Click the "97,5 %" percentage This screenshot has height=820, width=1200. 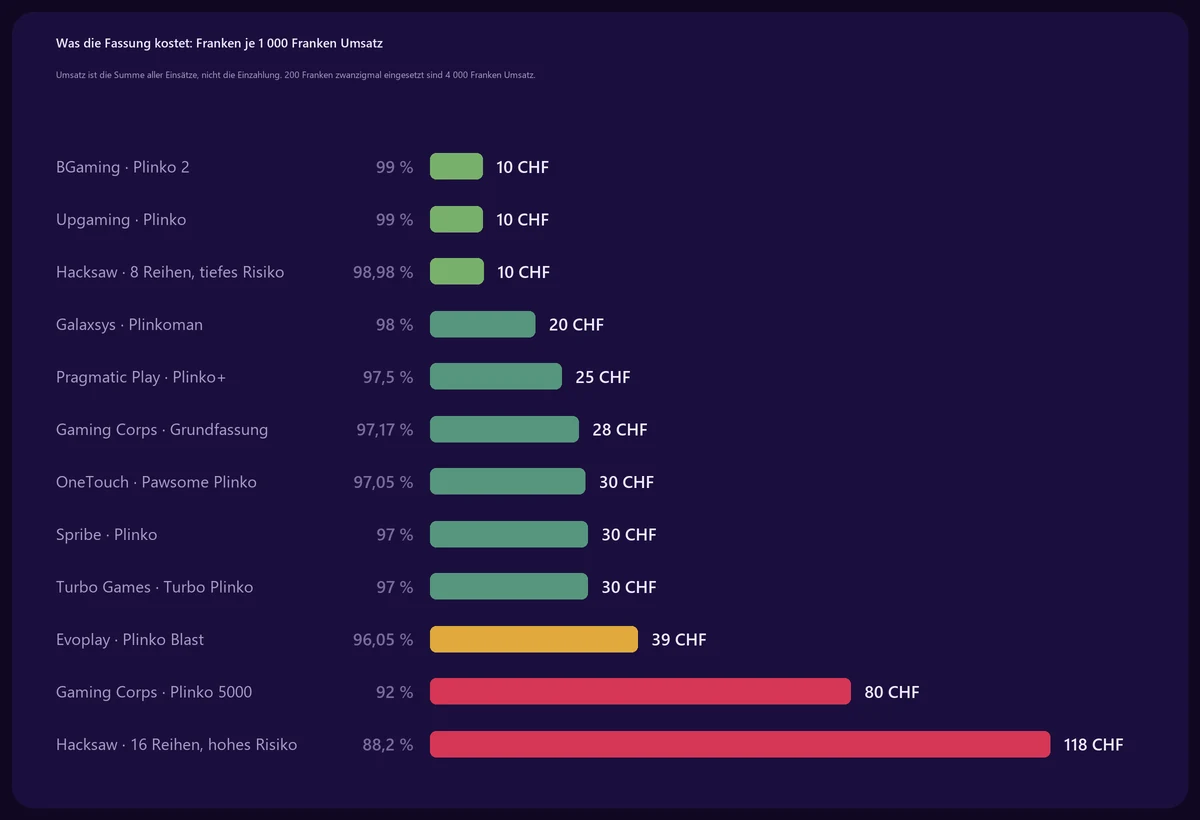(x=388, y=377)
